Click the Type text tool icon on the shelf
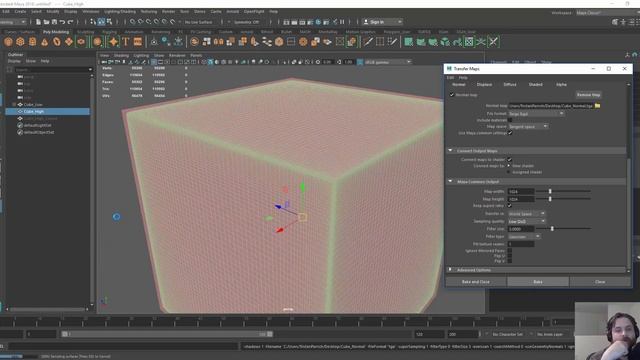640x360 pixels. pyautogui.click(x=126, y=42)
